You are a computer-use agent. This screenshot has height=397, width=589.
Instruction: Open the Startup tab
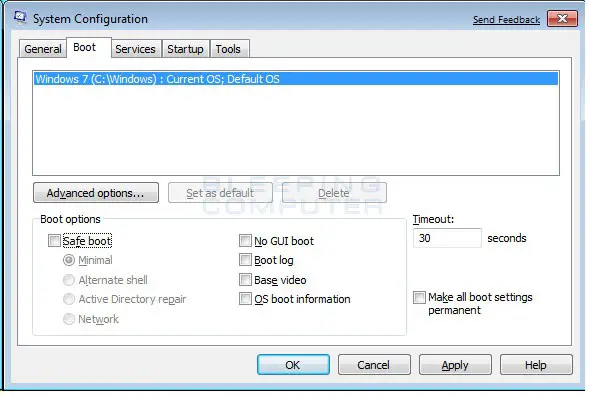pos(186,49)
